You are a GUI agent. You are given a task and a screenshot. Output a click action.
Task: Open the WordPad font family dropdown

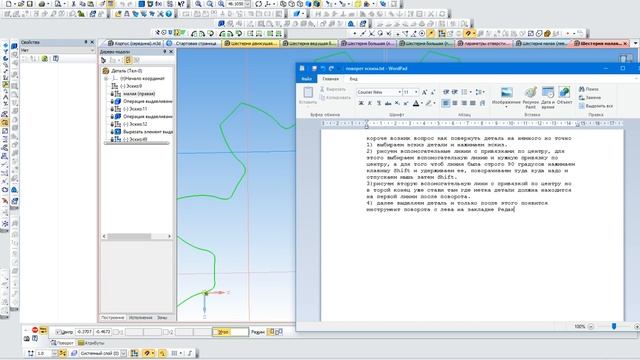(x=400, y=92)
